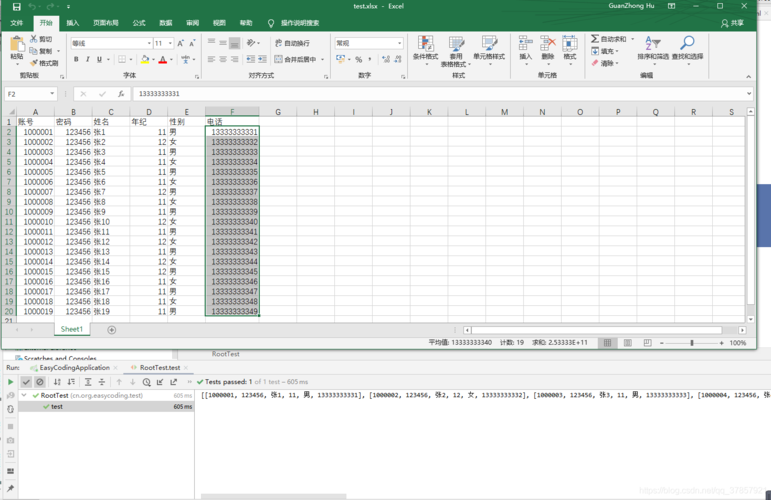Viewport: 771px width, 500px height.
Task: Select the RootTest.test run tab
Action: tap(160, 368)
